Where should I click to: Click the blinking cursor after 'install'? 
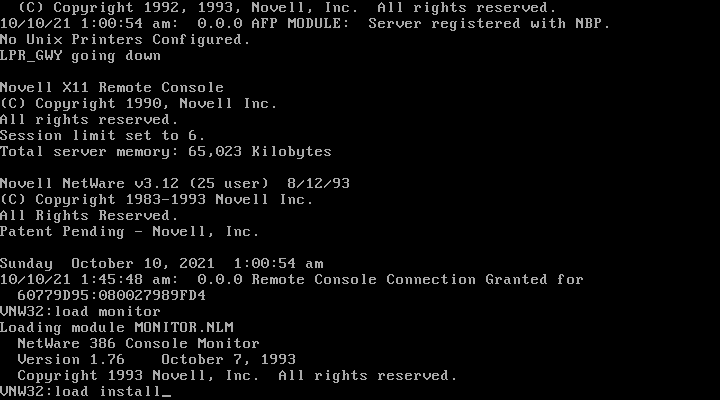pyautogui.click(x=166, y=394)
